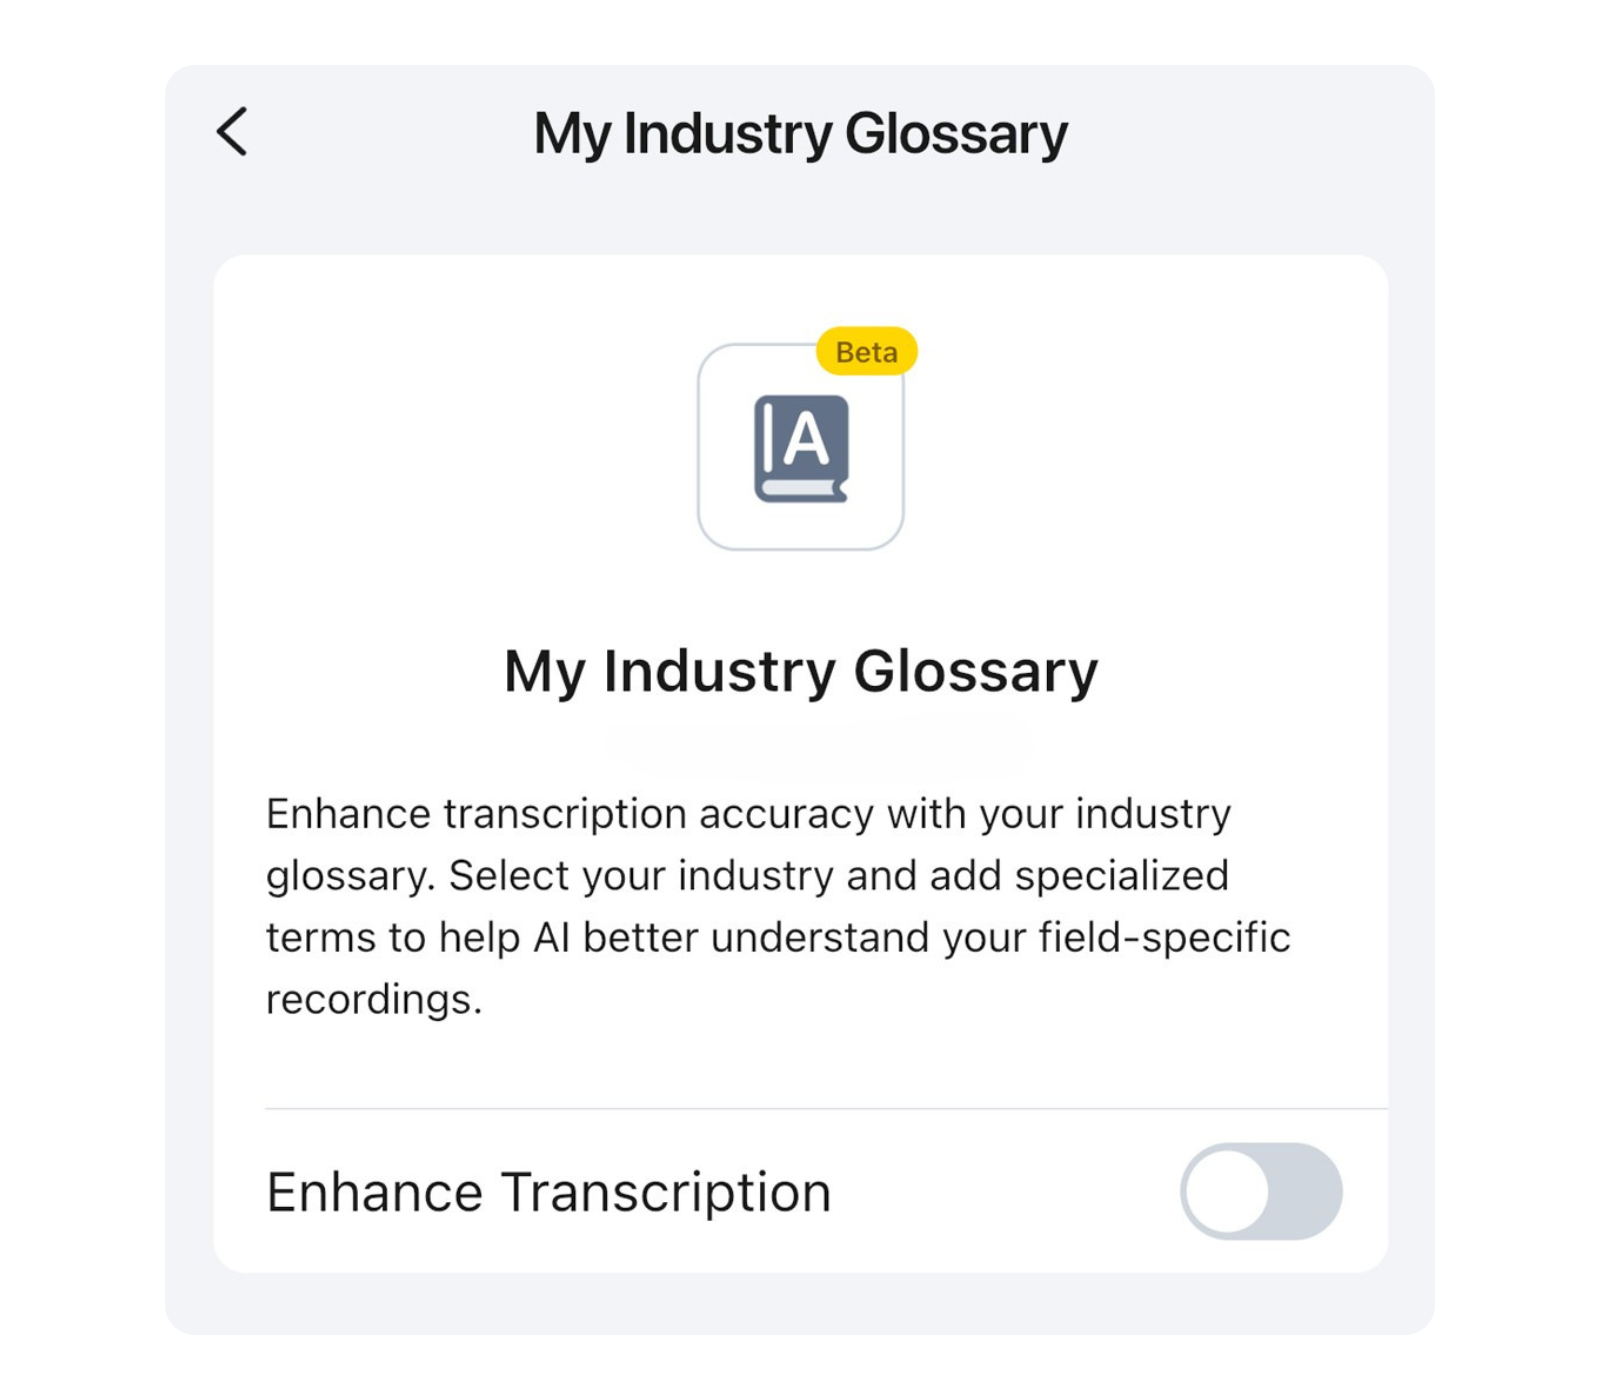Click the word "Industry" in the card heading
This screenshot has width=1600, height=1400.
pos(719,671)
